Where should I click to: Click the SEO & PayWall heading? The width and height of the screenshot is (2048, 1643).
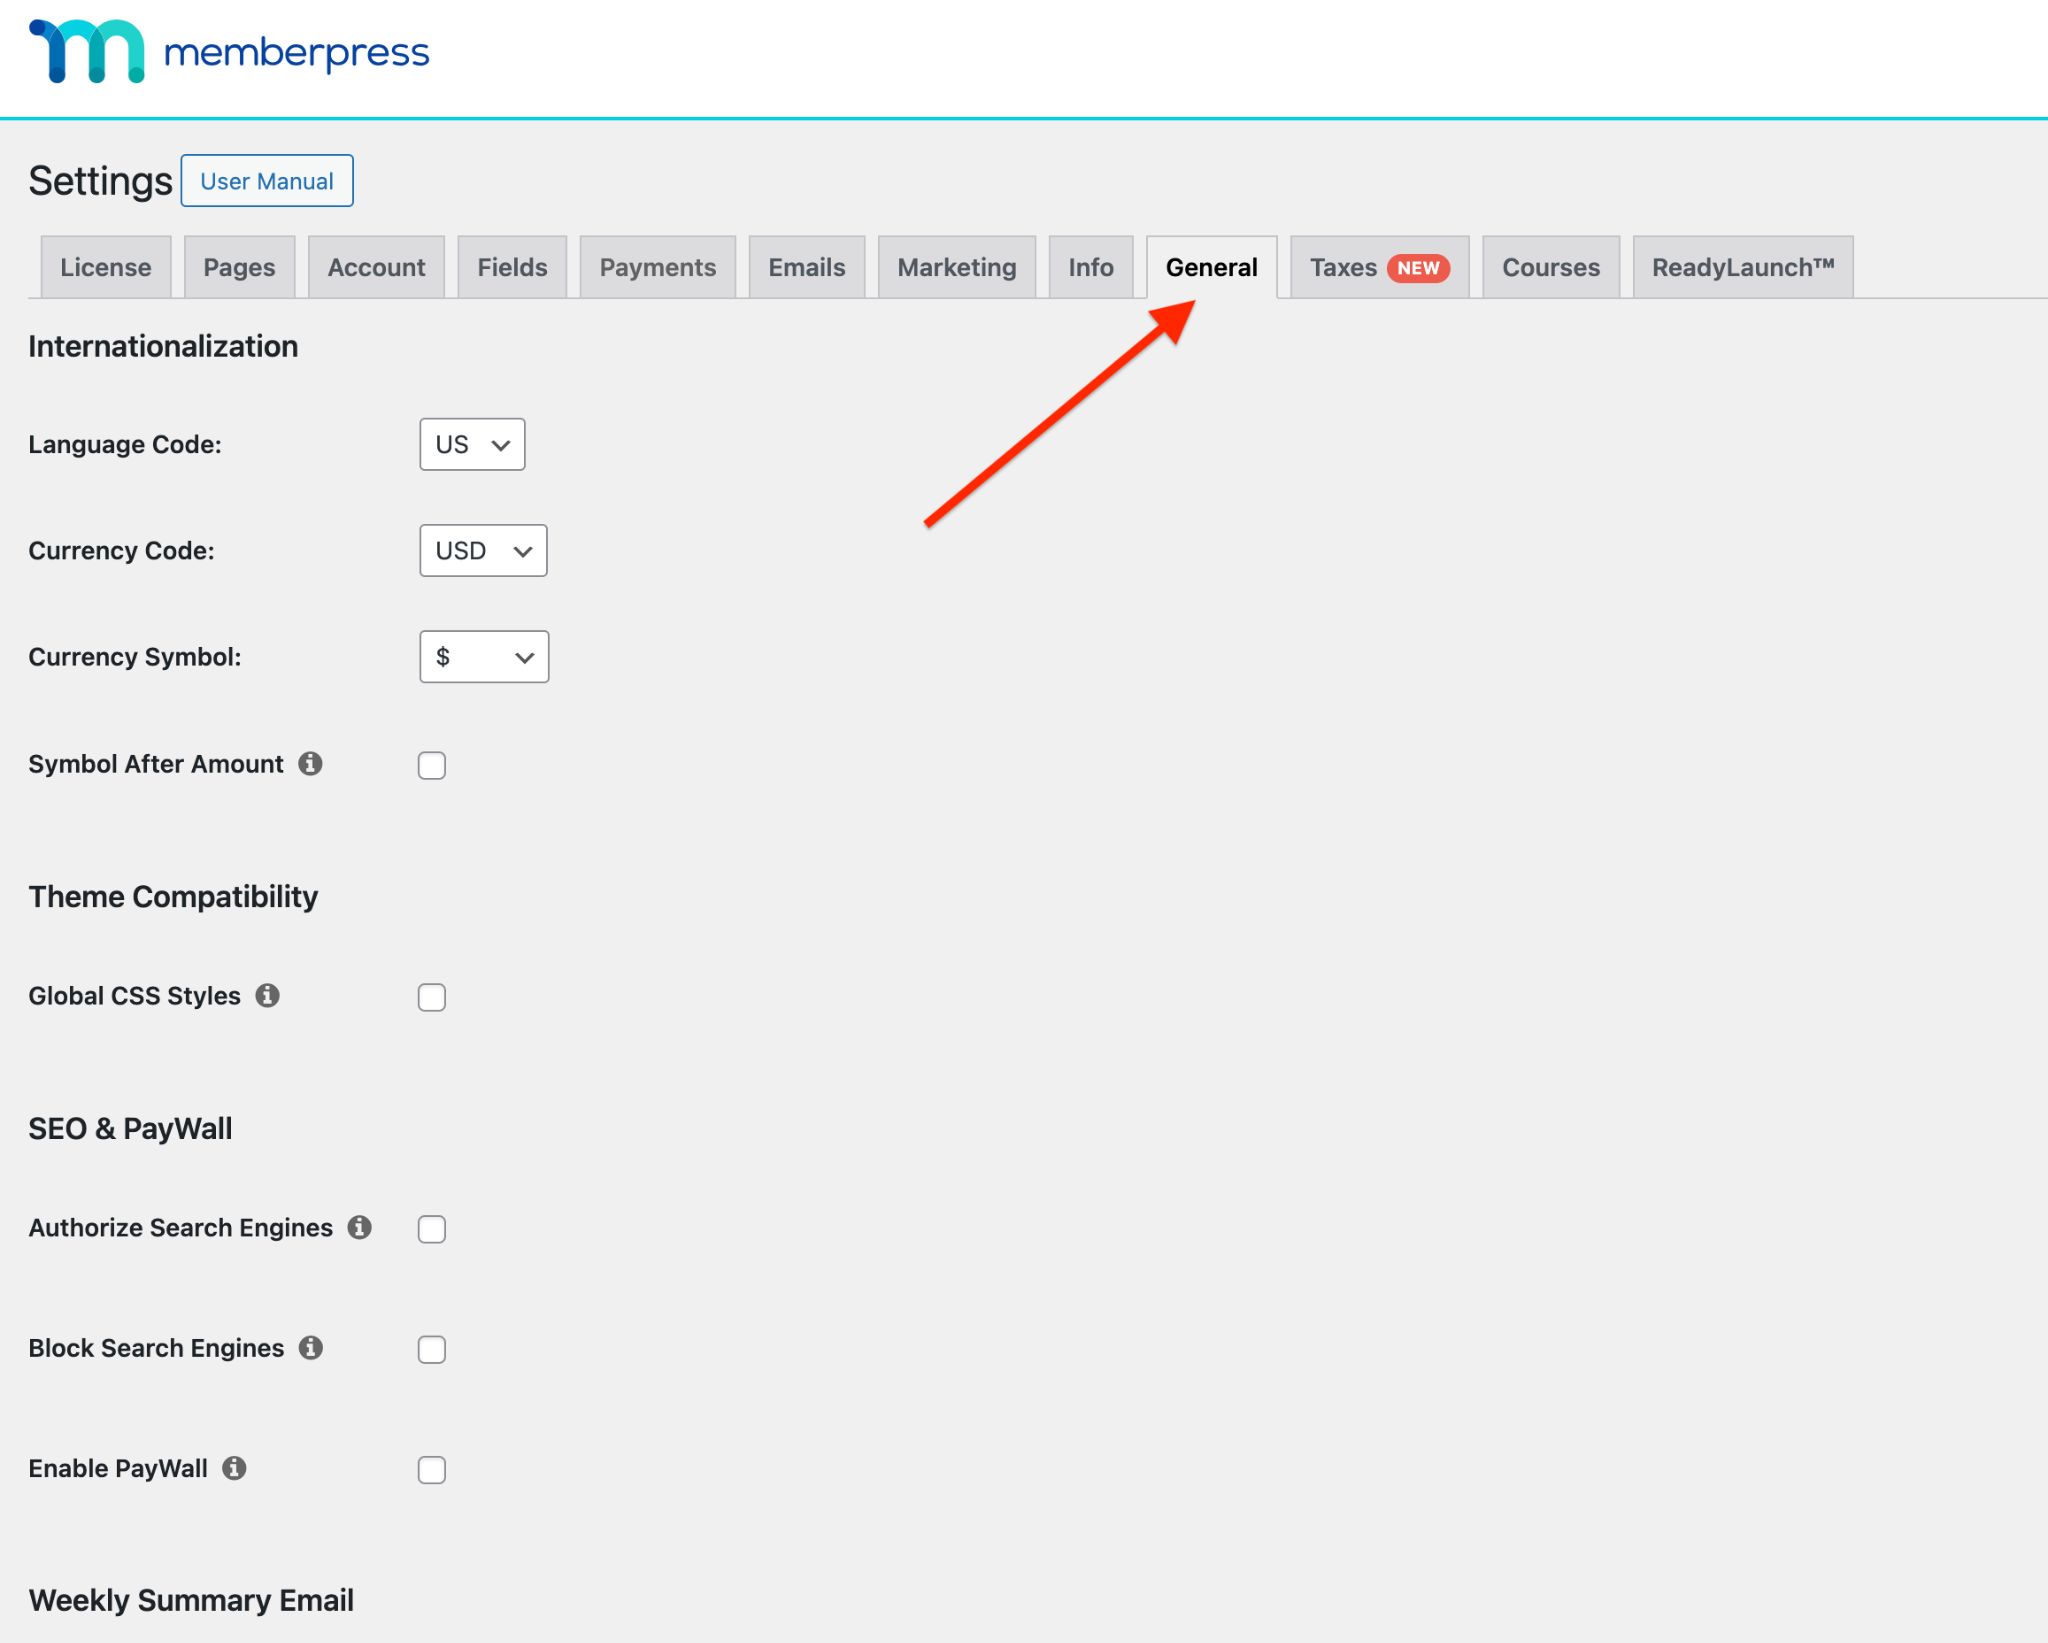pyautogui.click(x=130, y=1129)
